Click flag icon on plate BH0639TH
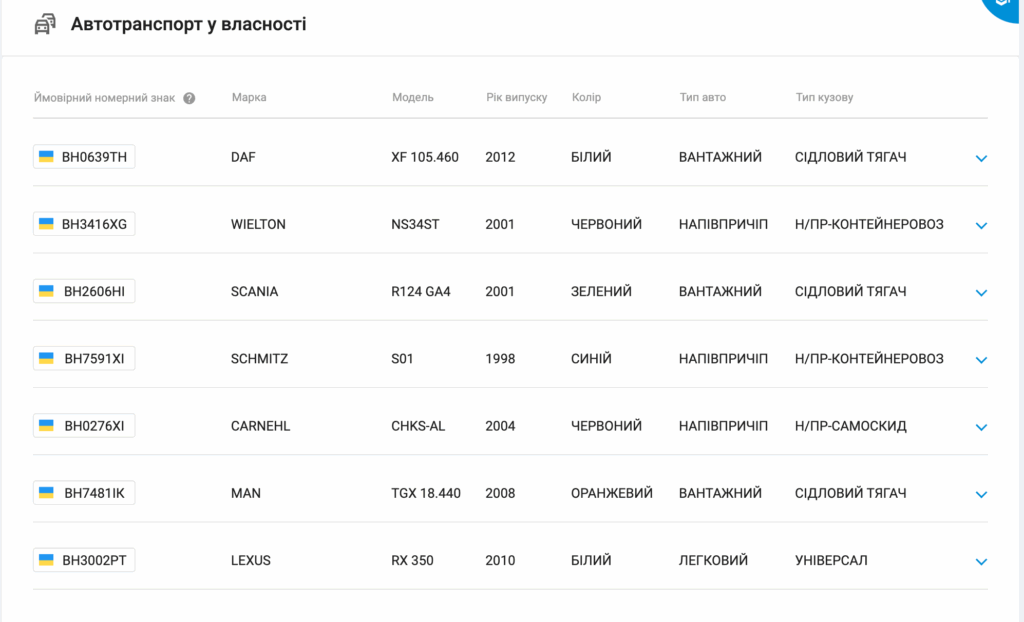 pyautogui.click(x=46, y=157)
